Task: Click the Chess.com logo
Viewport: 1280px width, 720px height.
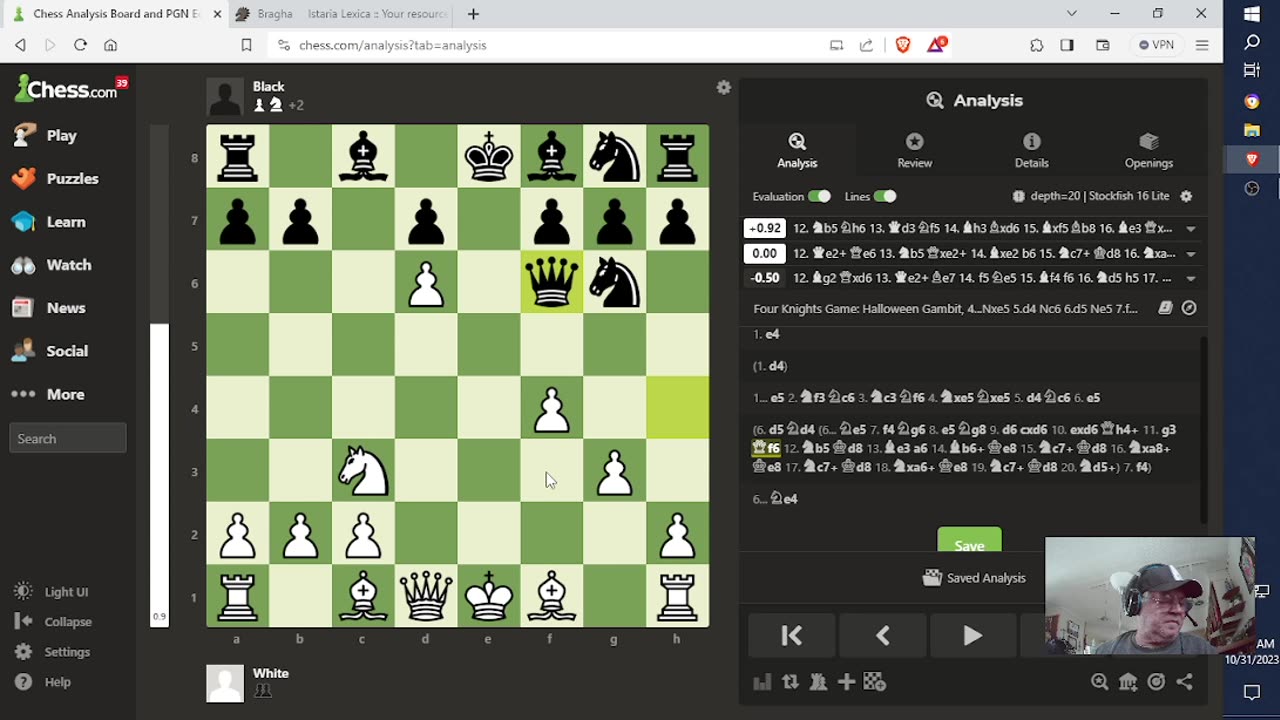Action: click(x=66, y=90)
